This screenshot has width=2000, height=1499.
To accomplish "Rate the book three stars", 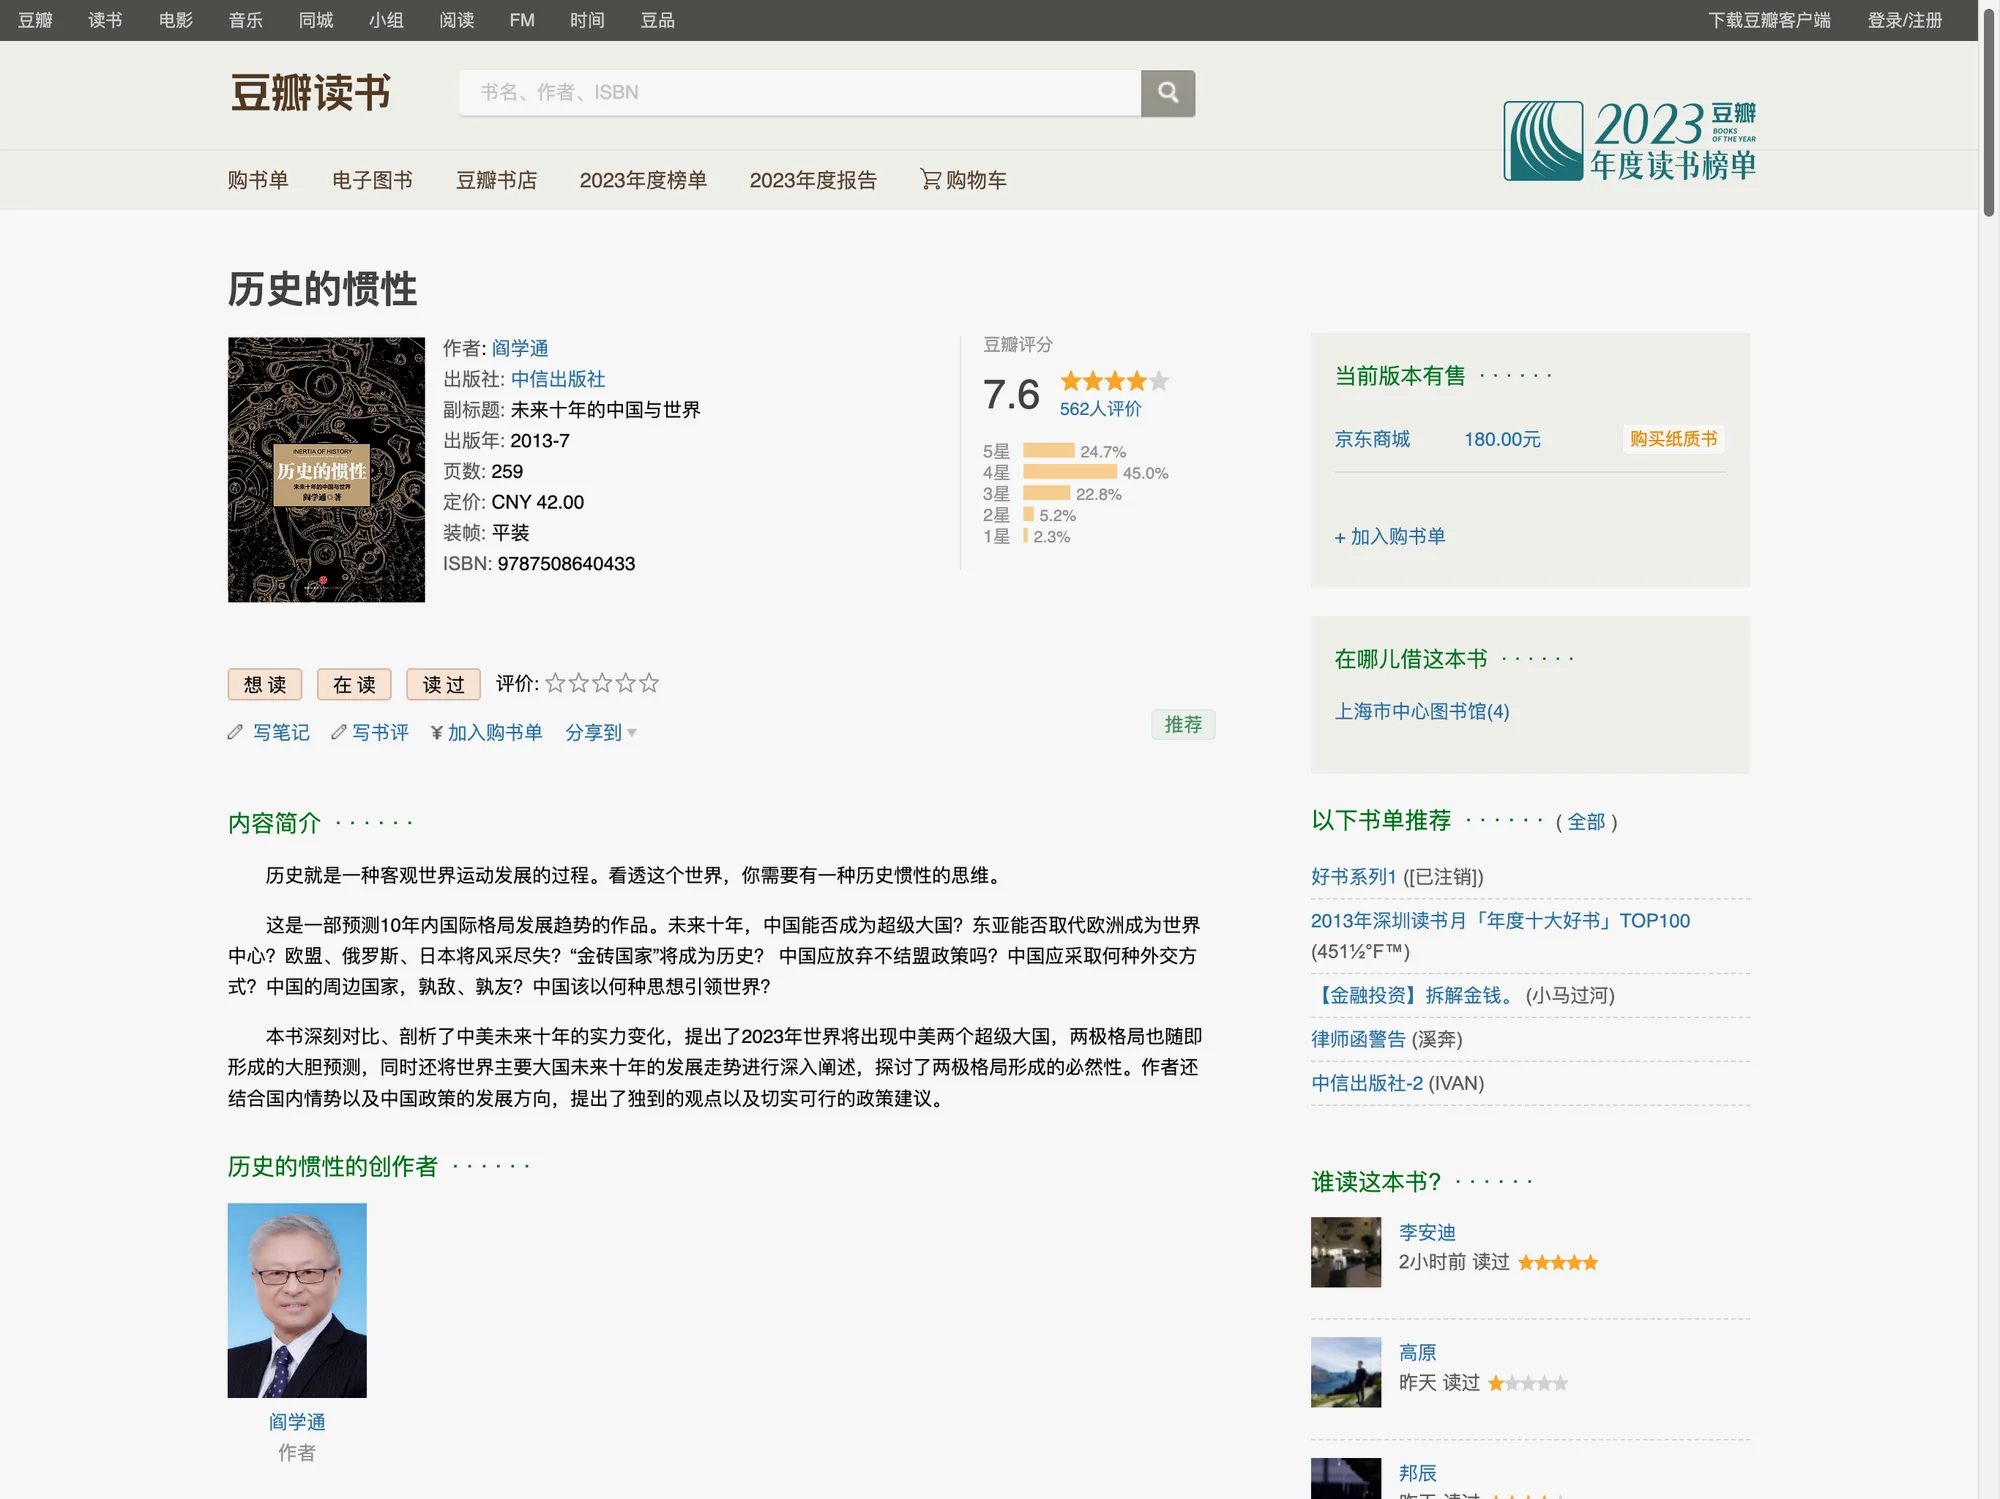I will tap(602, 683).
